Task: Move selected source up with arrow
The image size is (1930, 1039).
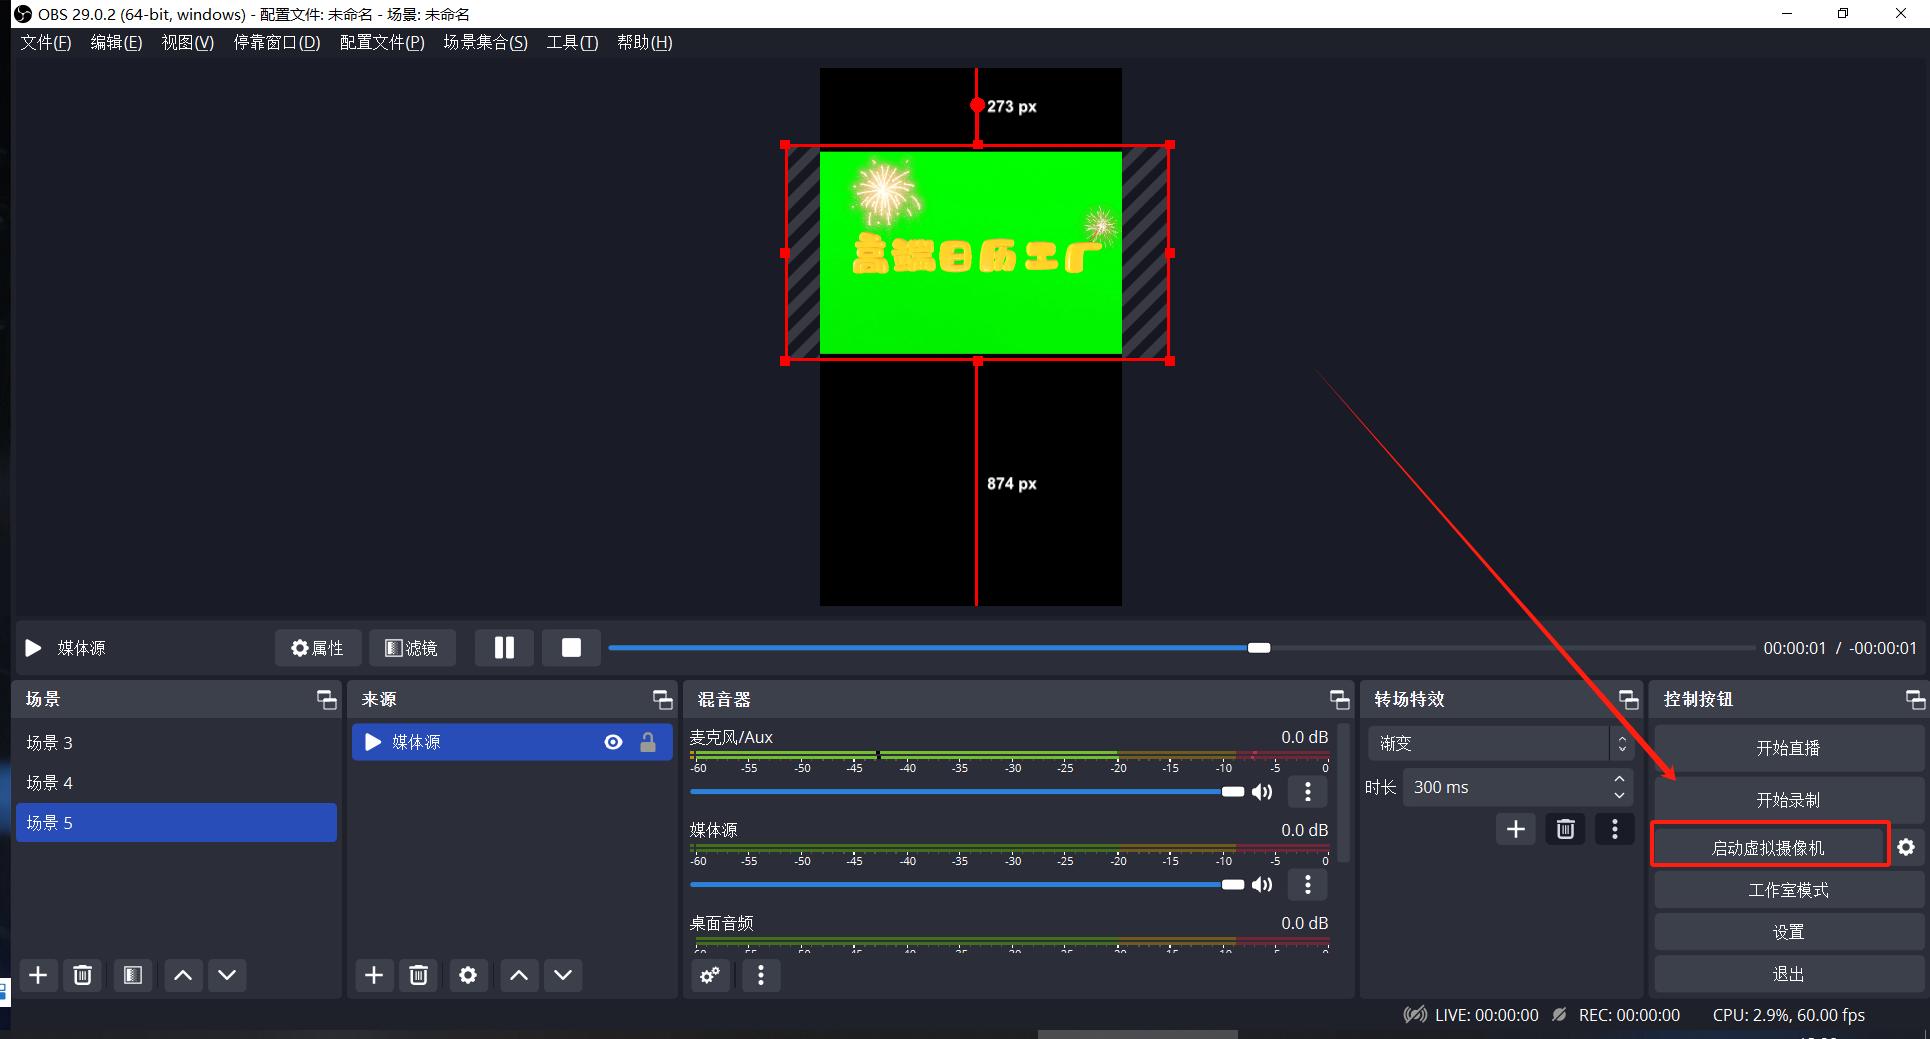Action: (518, 975)
